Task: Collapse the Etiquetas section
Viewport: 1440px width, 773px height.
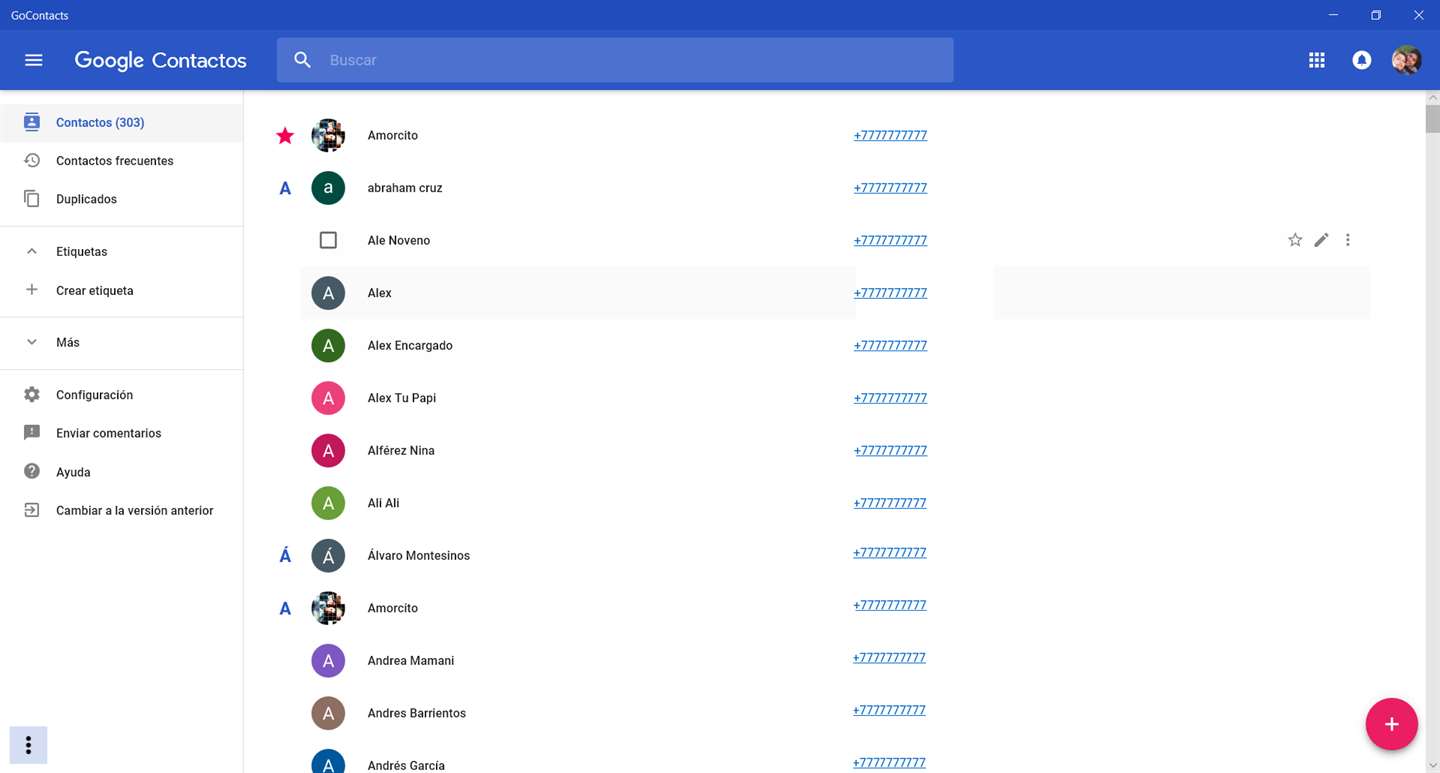Action: point(32,252)
